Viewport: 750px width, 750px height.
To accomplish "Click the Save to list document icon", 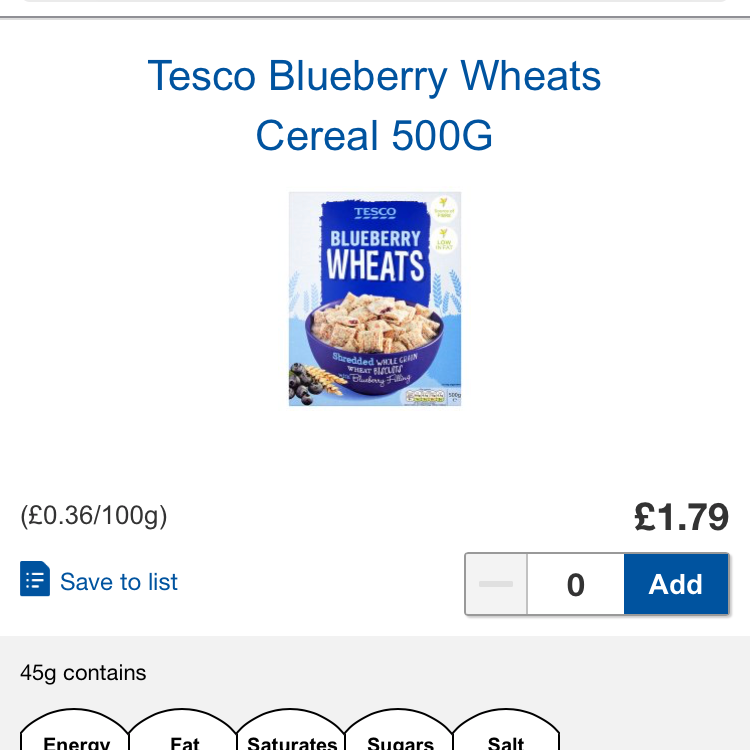I will coord(35,580).
